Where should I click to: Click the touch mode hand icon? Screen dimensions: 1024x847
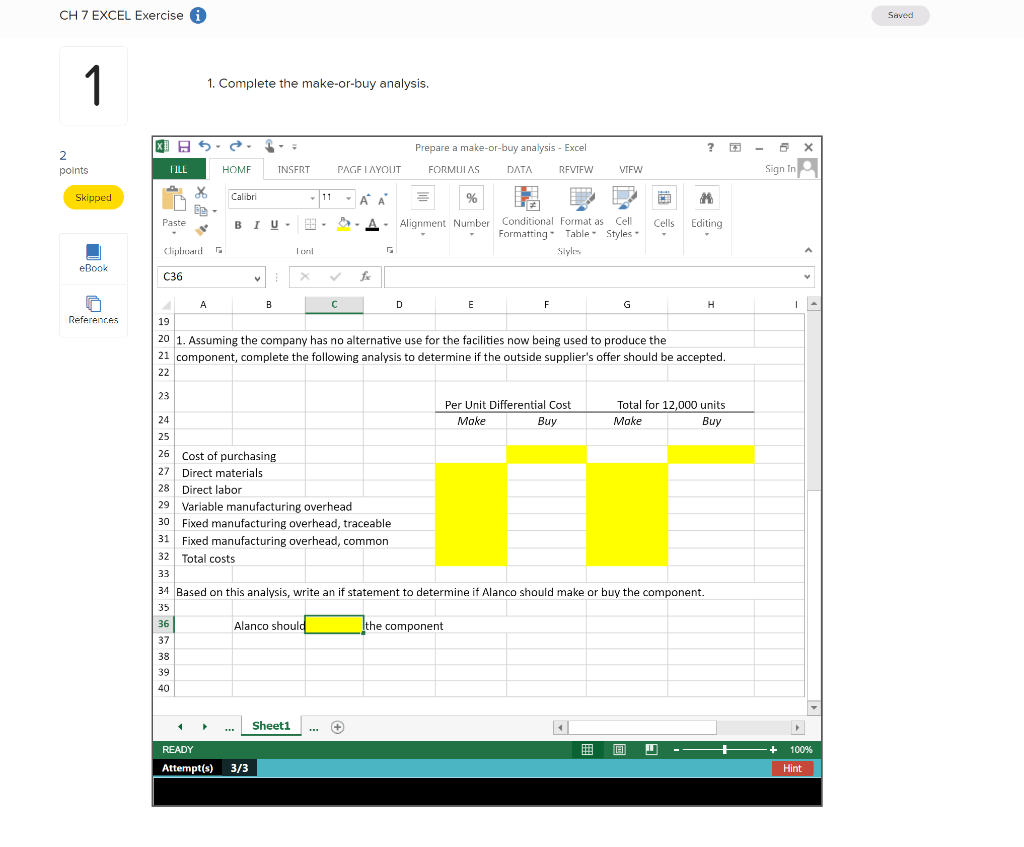pyautogui.click(x=269, y=146)
